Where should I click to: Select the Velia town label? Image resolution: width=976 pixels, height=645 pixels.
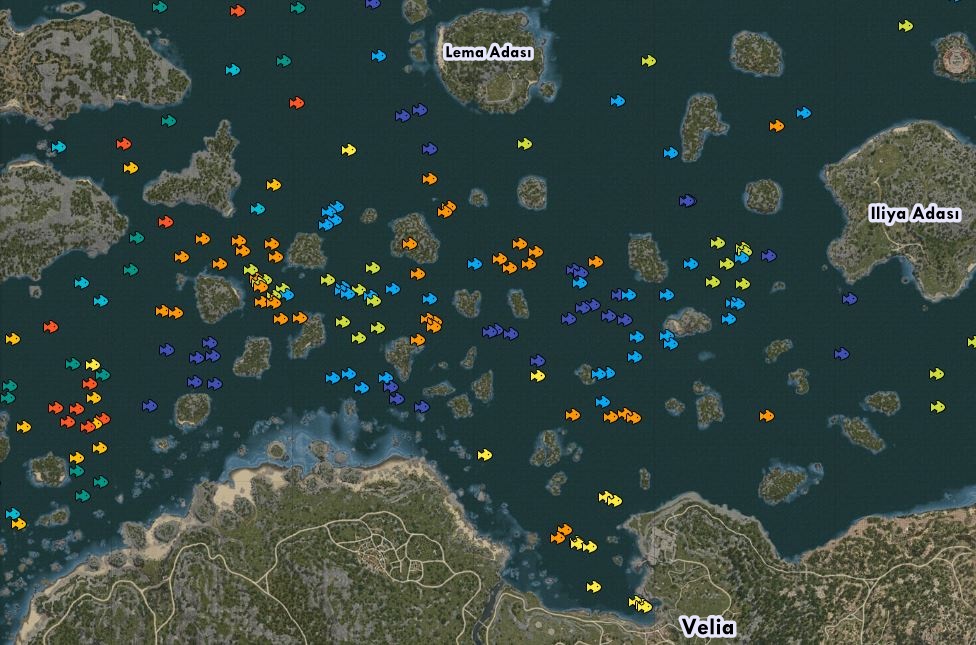[x=707, y=627]
